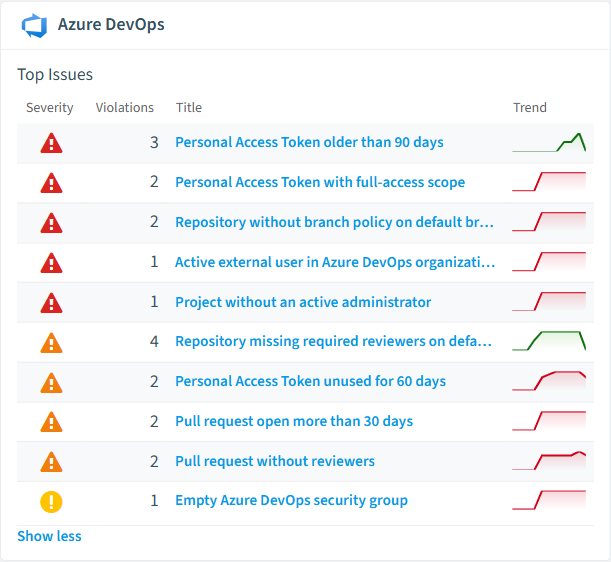Click trend sparkline for empty security group
This screenshot has width=611, height=562.
[x=549, y=500]
